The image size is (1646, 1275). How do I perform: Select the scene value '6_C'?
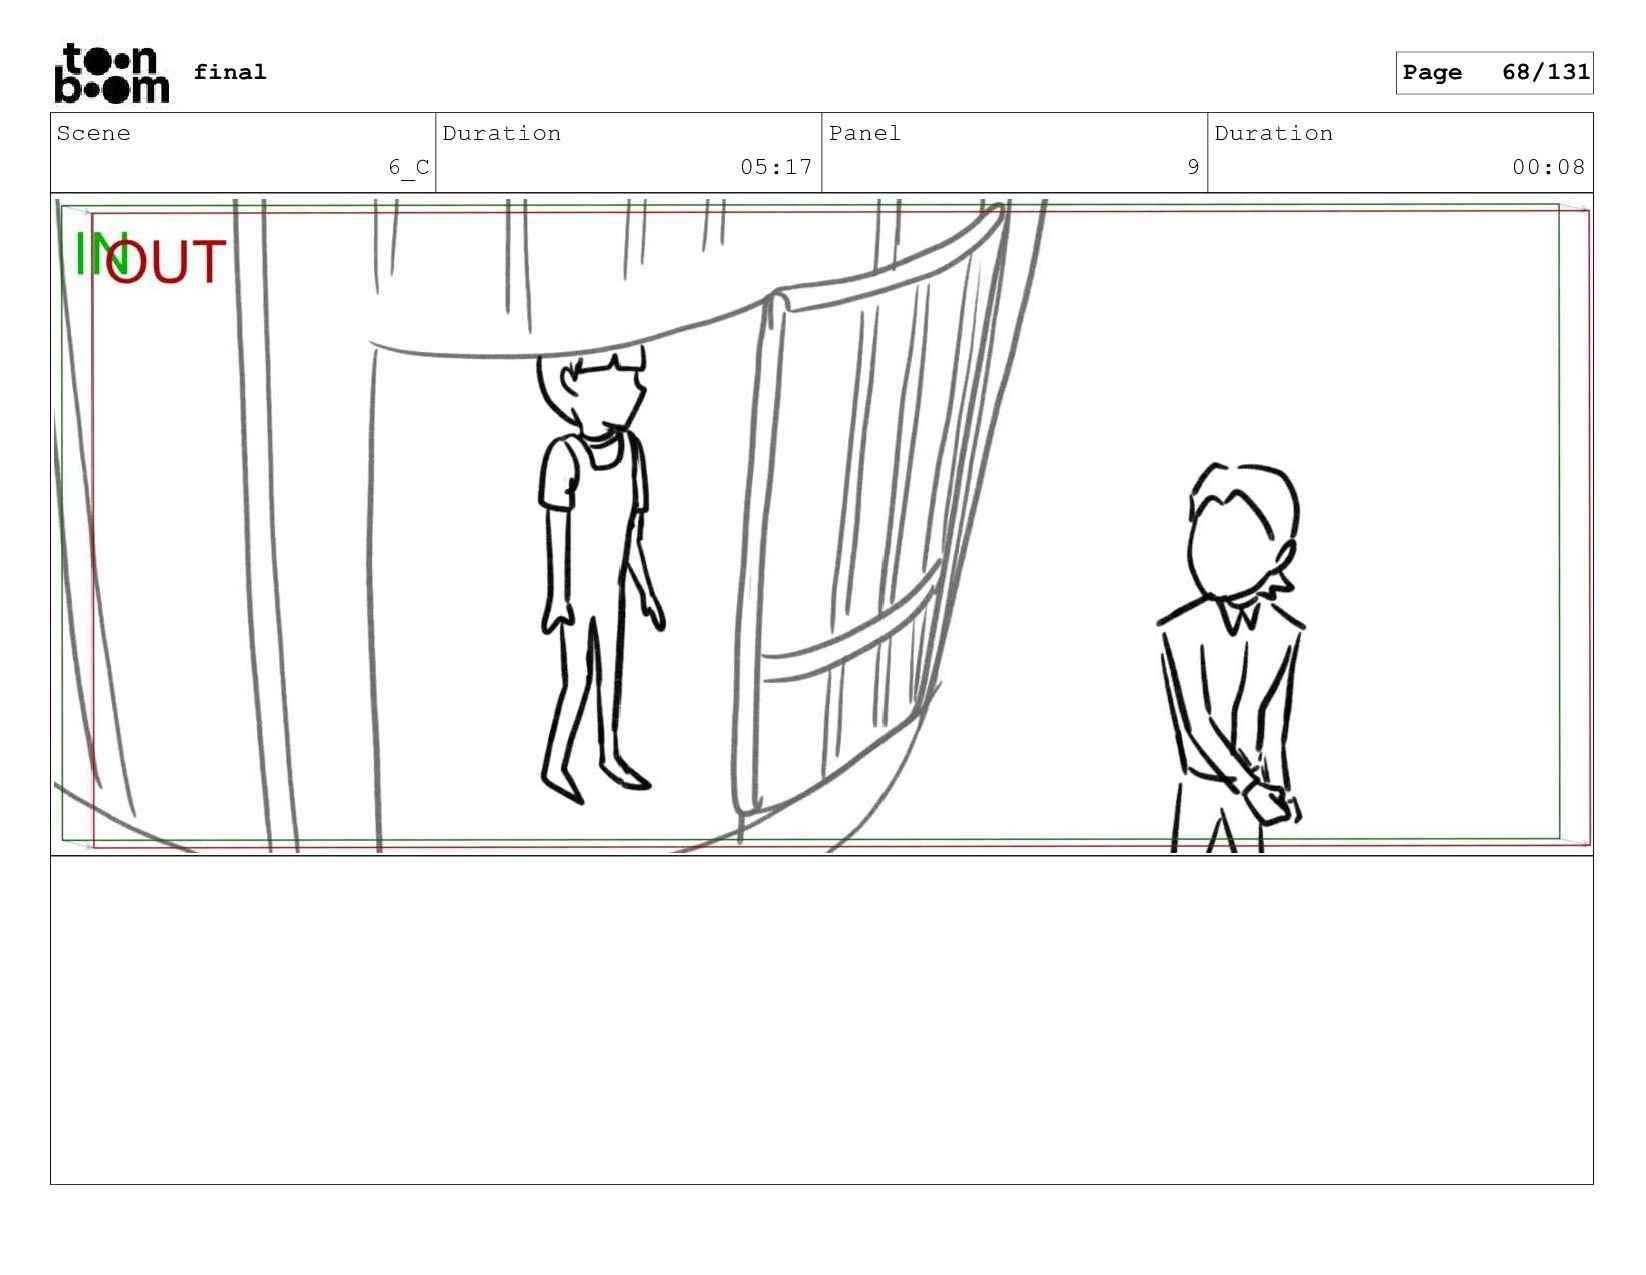[x=409, y=167]
